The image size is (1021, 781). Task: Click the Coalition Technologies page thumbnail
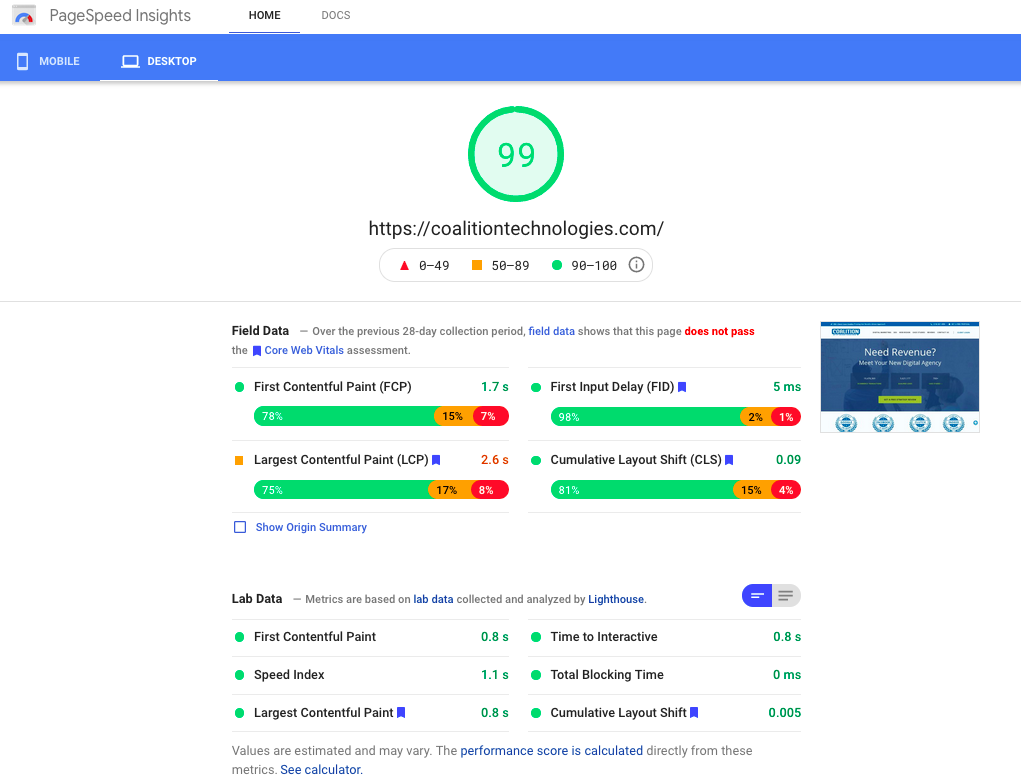tap(899, 377)
